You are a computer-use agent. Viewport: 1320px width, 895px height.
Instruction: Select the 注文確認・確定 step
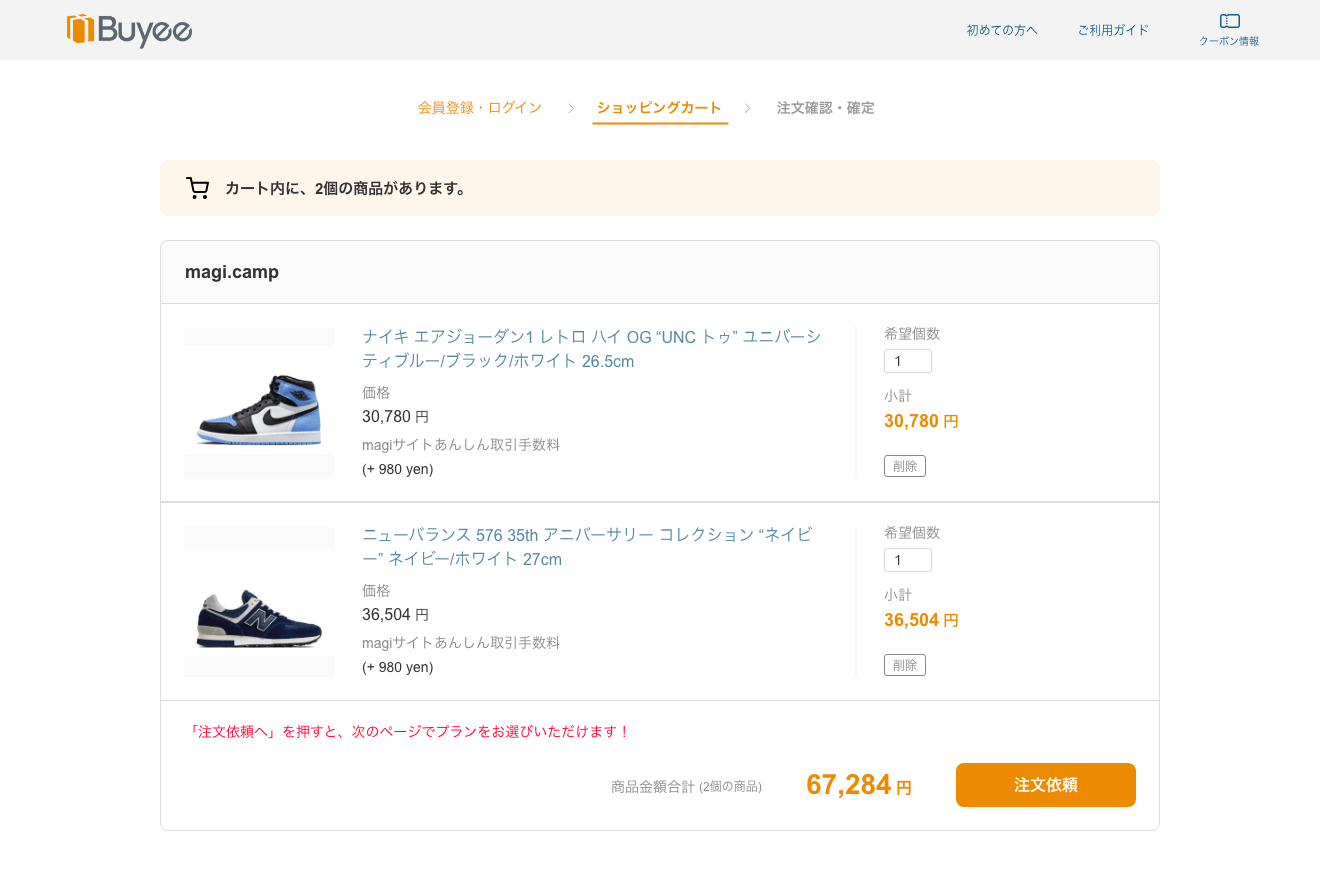(x=826, y=108)
